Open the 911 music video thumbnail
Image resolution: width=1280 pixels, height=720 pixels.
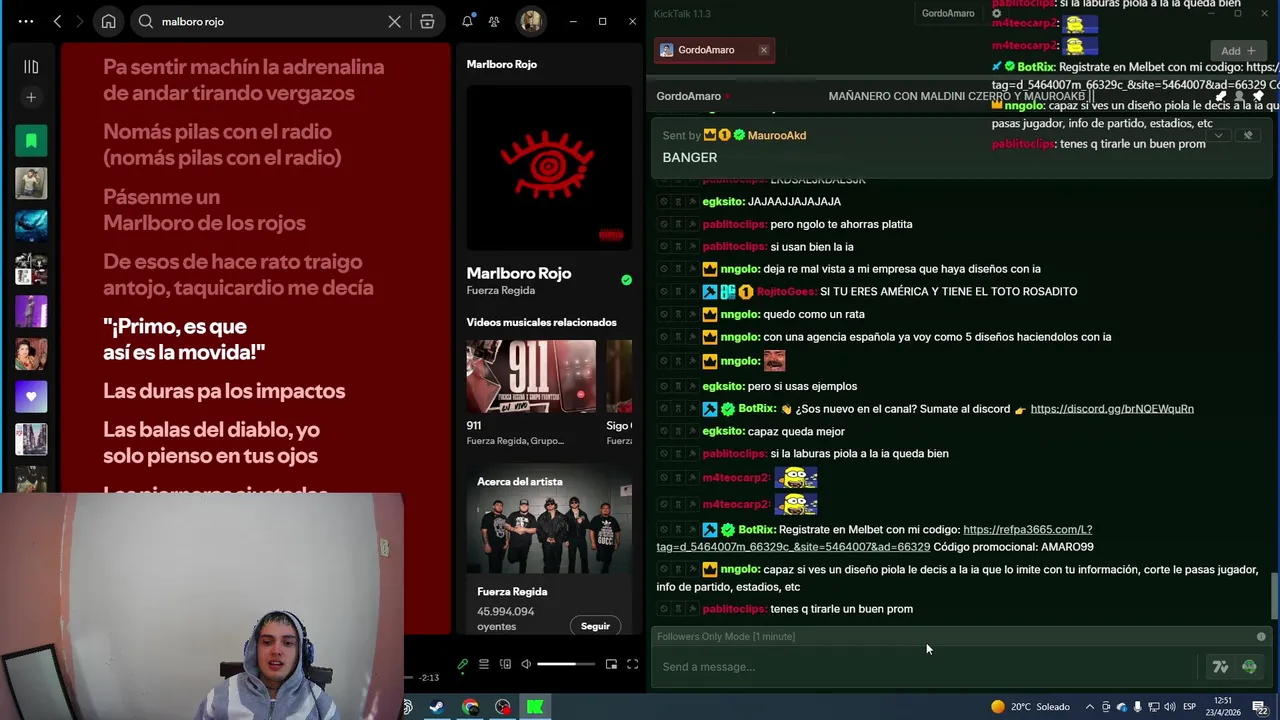[x=531, y=376]
